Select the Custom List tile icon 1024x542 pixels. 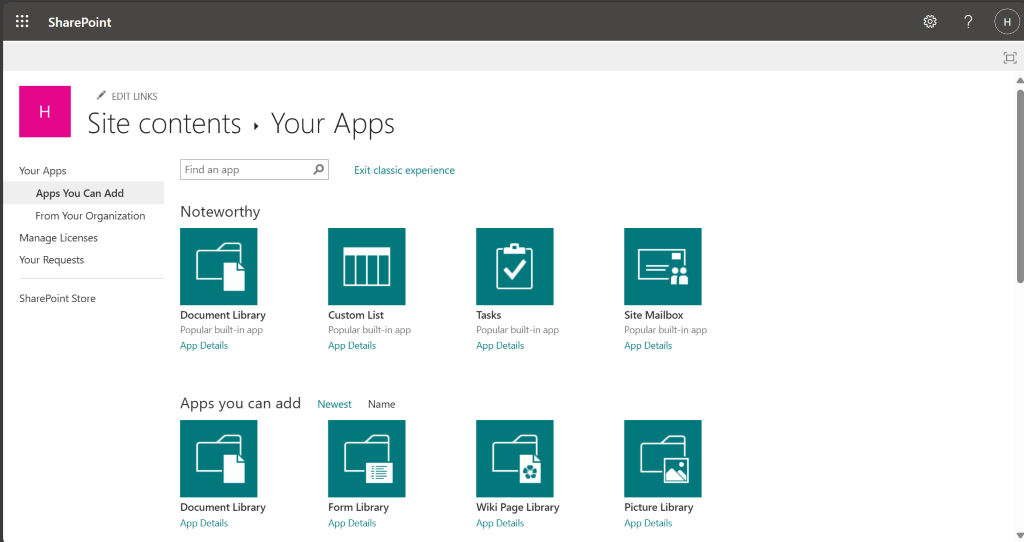pyautogui.click(x=366, y=266)
